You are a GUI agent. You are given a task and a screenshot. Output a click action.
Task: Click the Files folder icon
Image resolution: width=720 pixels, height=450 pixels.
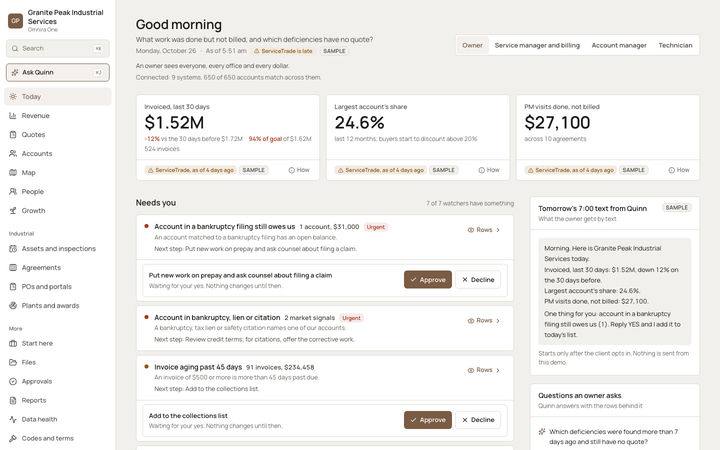(13, 362)
